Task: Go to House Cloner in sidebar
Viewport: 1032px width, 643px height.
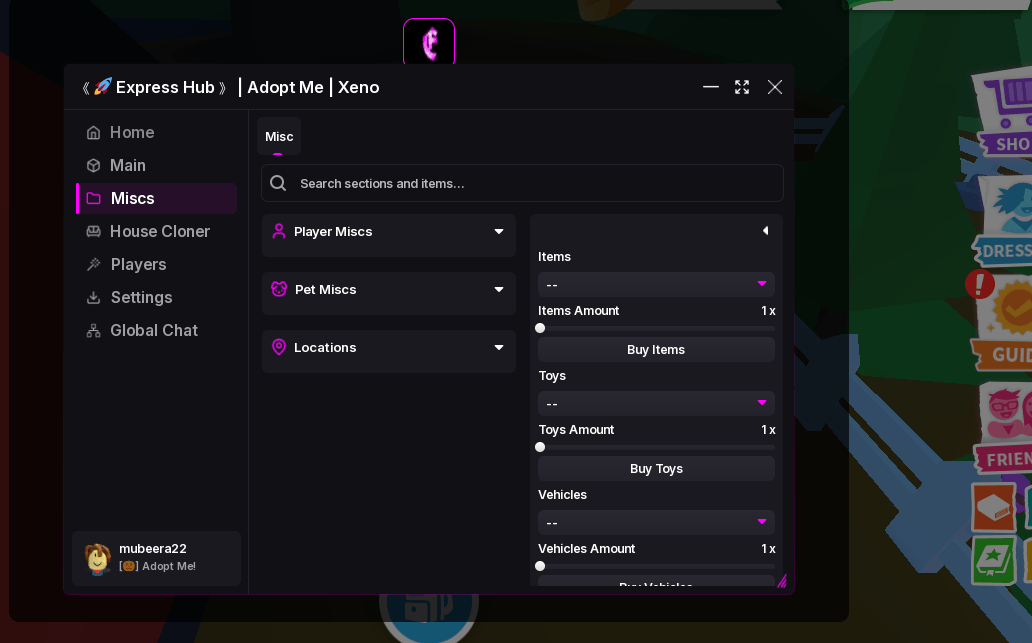Action: coord(157,232)
